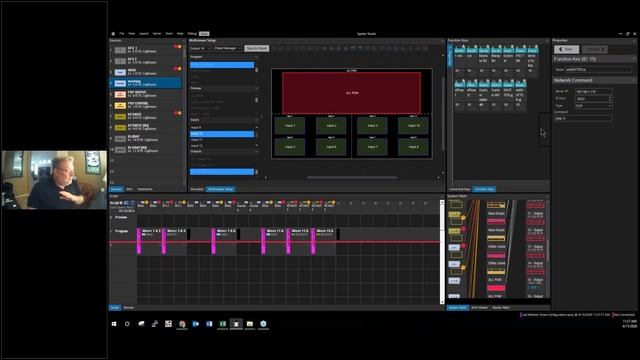
Task: Click the ALL PGM node in System Patch
Action: coord(496,288)
